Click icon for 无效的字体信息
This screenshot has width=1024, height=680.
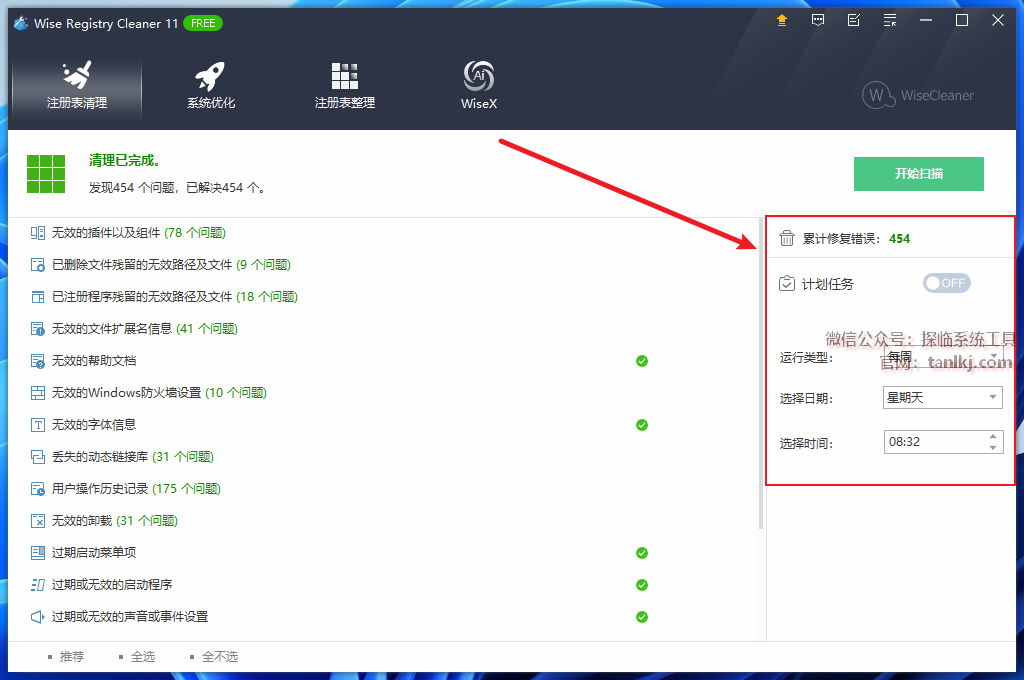pyautogui.click(x=38, y=425)
